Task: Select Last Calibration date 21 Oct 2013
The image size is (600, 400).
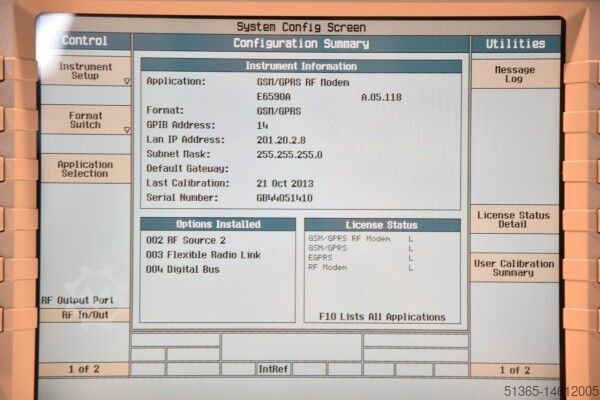Action: point(285,184)
